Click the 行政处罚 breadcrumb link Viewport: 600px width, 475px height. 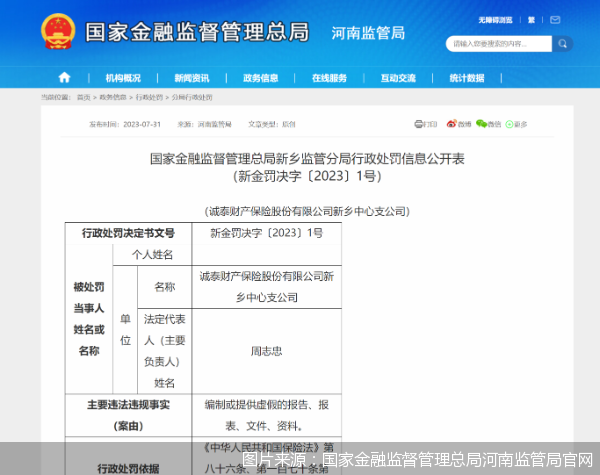click(x=149, y=97)
